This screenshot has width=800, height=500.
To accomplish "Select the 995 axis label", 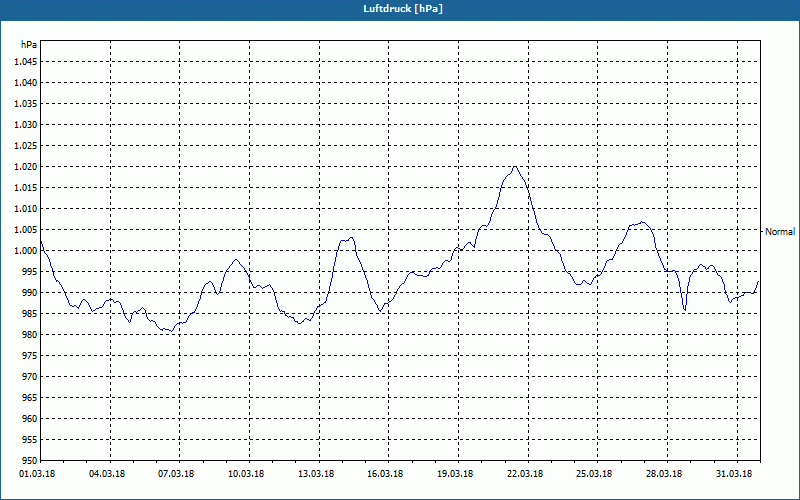I will (30, 271).
